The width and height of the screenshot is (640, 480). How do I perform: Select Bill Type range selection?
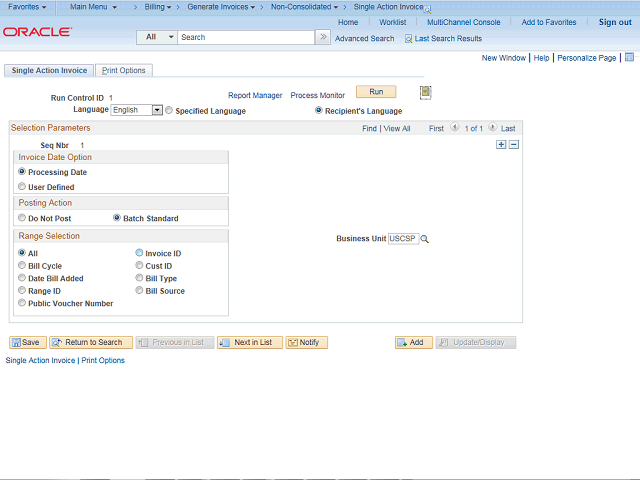(139, 278)
